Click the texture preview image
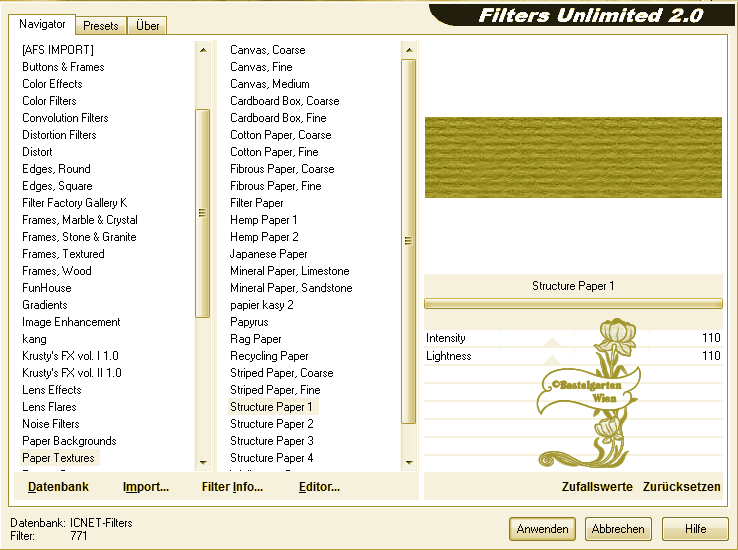The height and width of the screenshot is (550, 738). pos(573,157)
